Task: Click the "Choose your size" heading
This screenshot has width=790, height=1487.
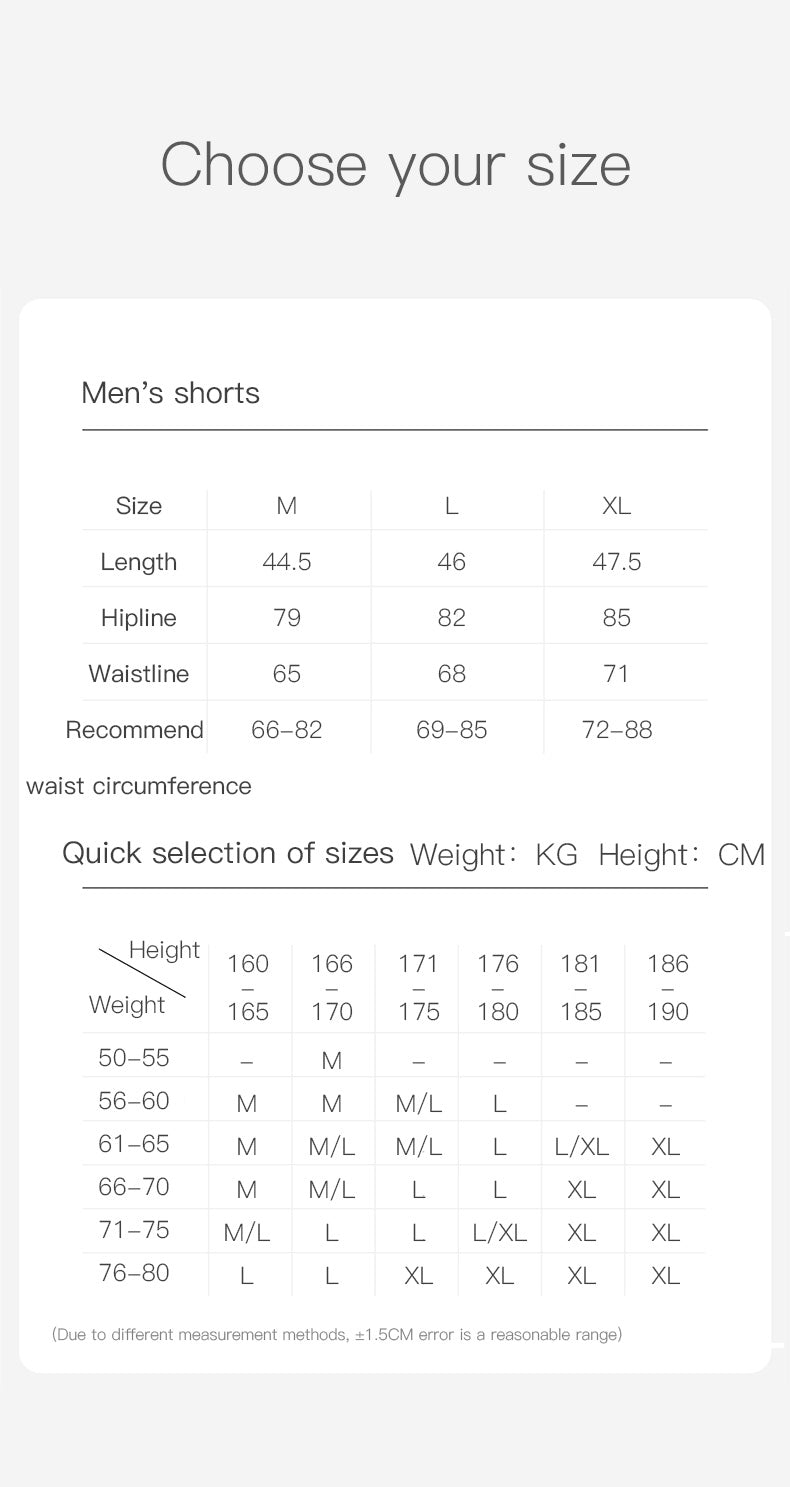Action: point(395,165)
